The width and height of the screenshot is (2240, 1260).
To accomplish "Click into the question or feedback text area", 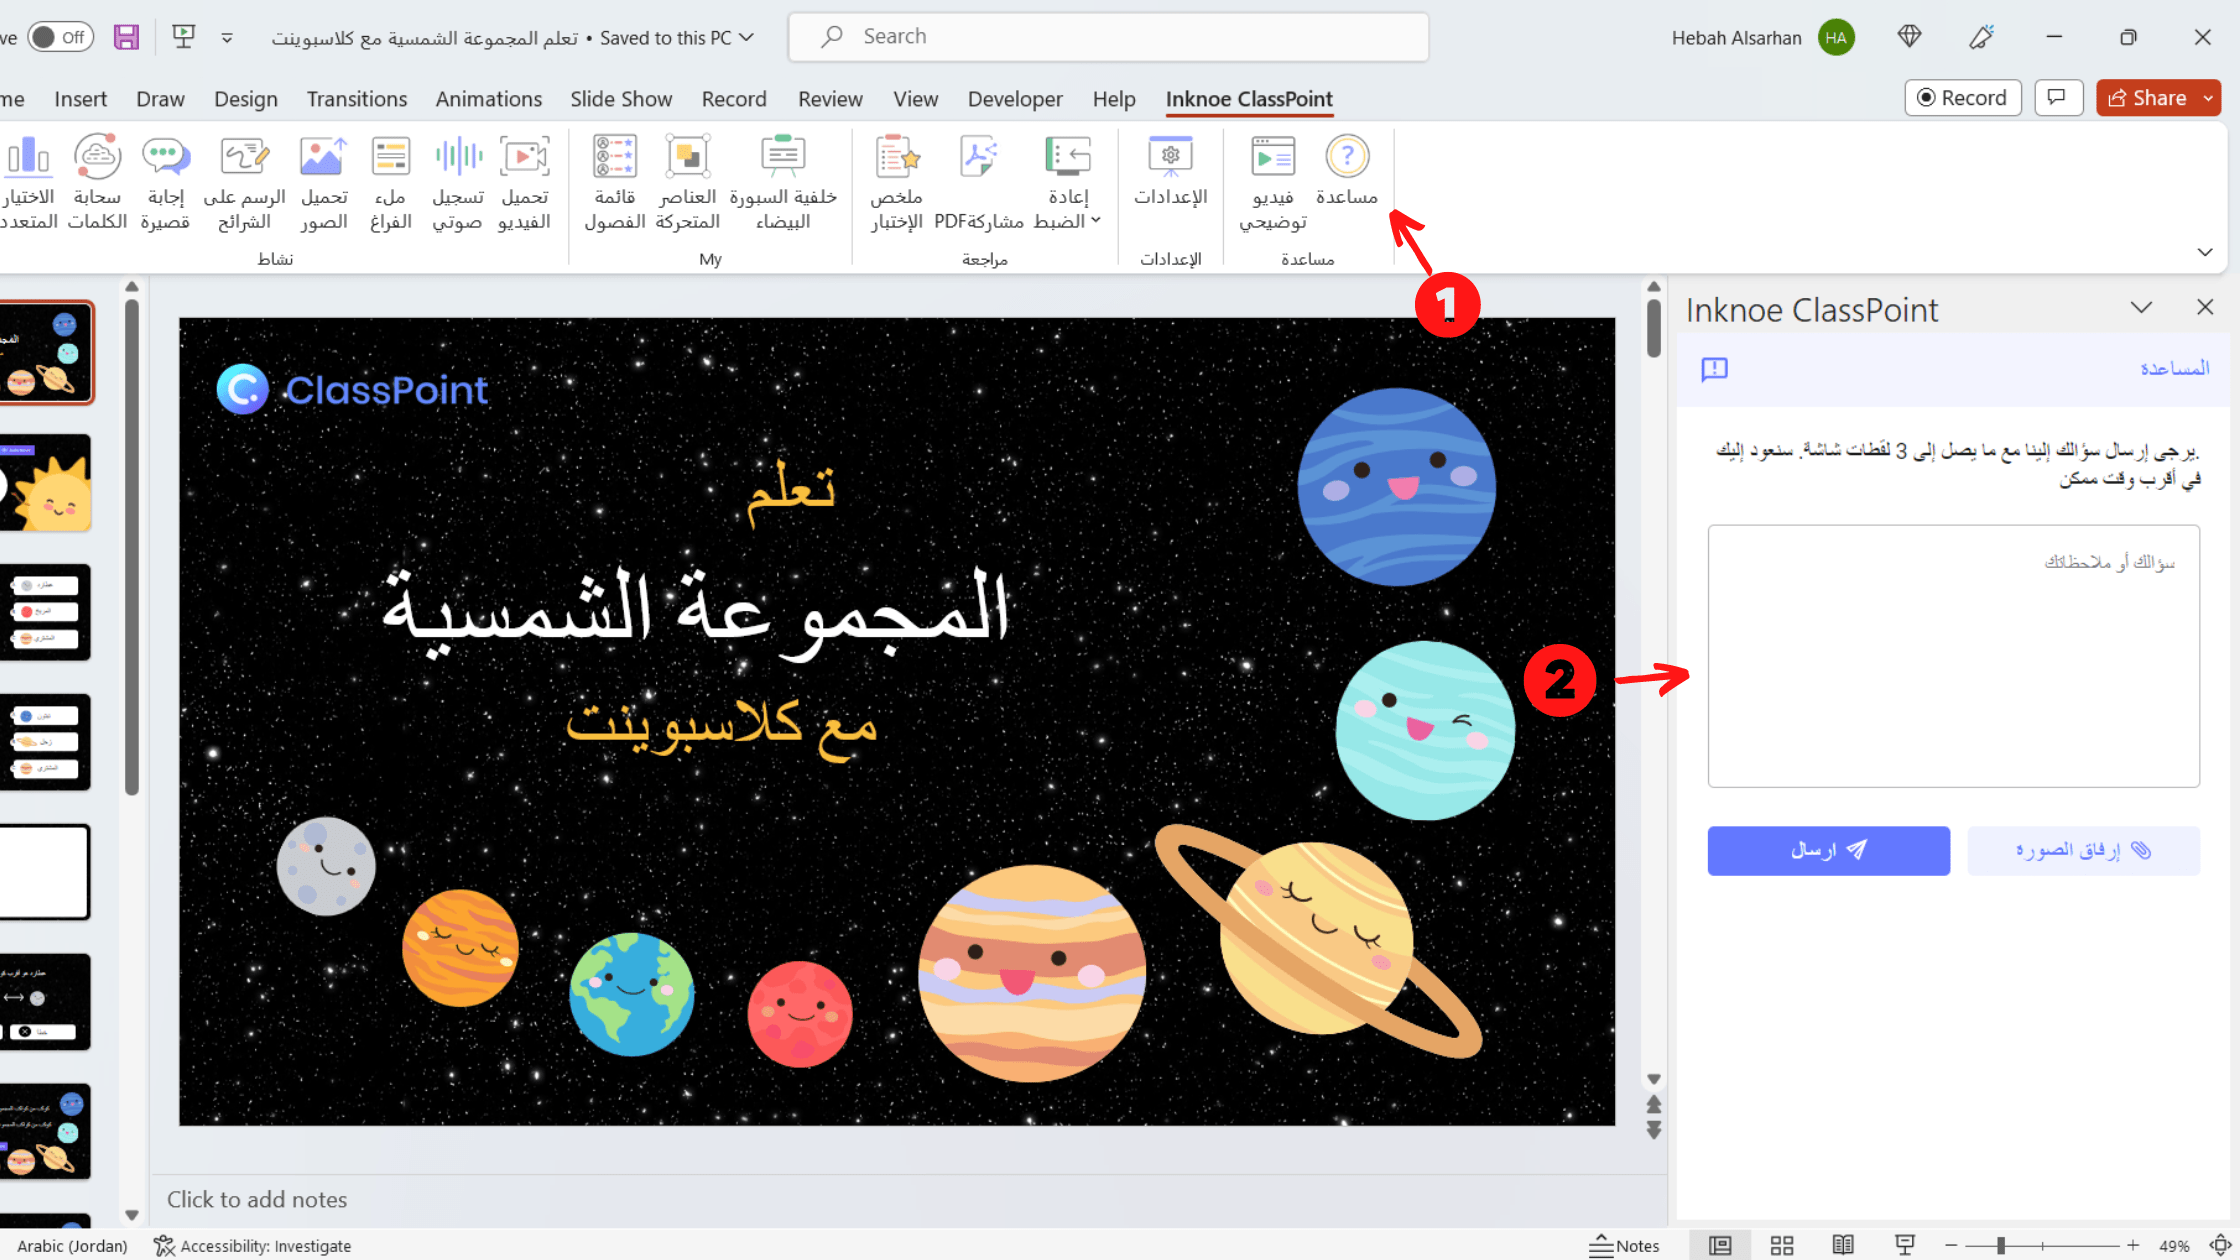I will click(x=1953, y=656).
